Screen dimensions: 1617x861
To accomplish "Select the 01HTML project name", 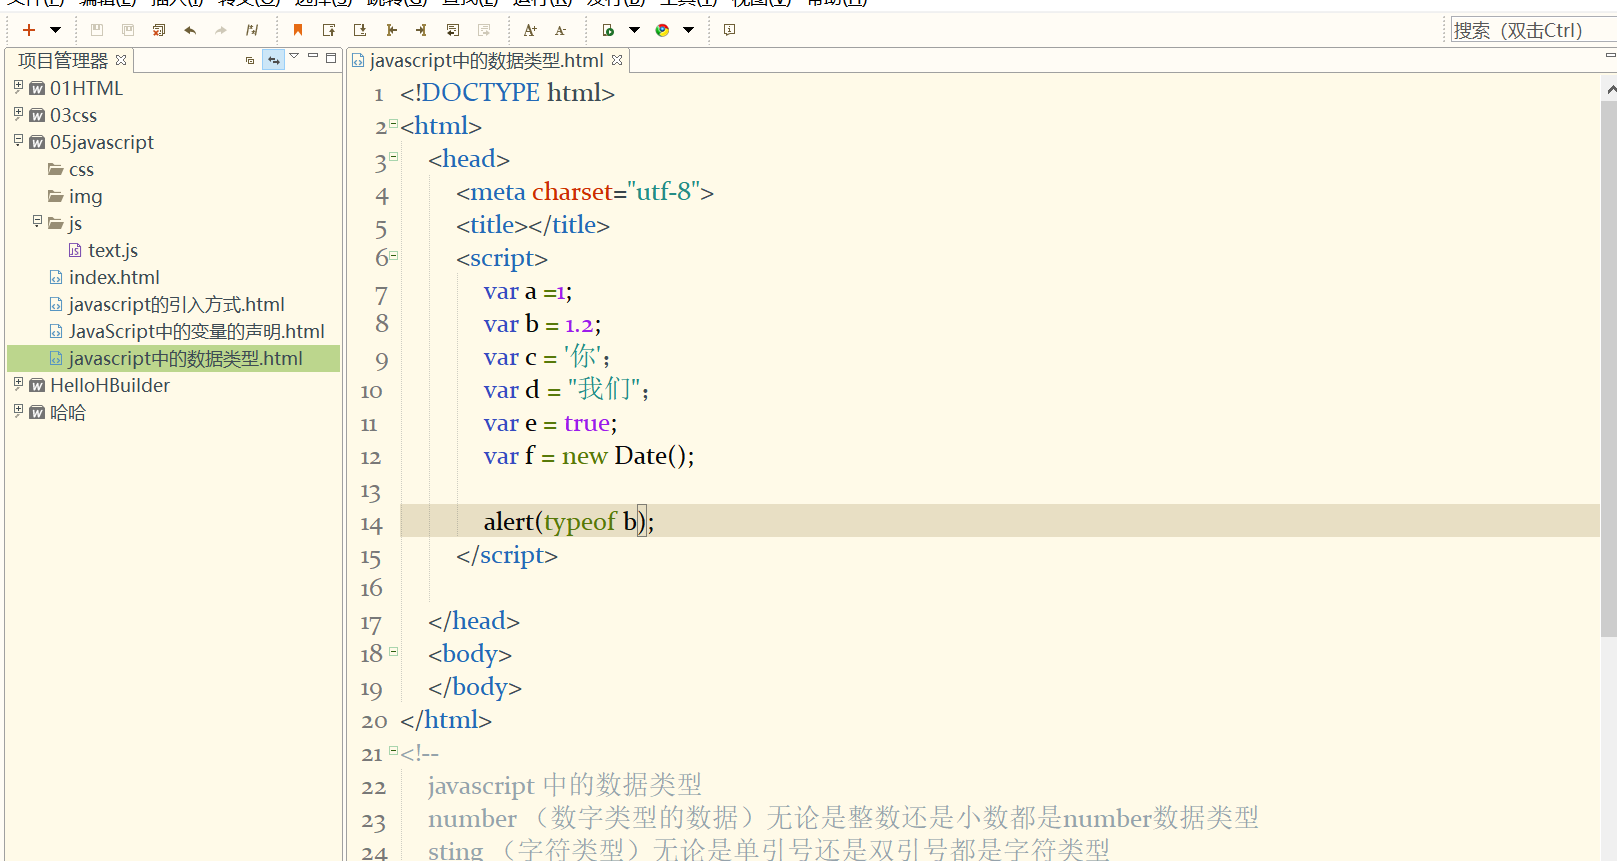I will (86, 89).
